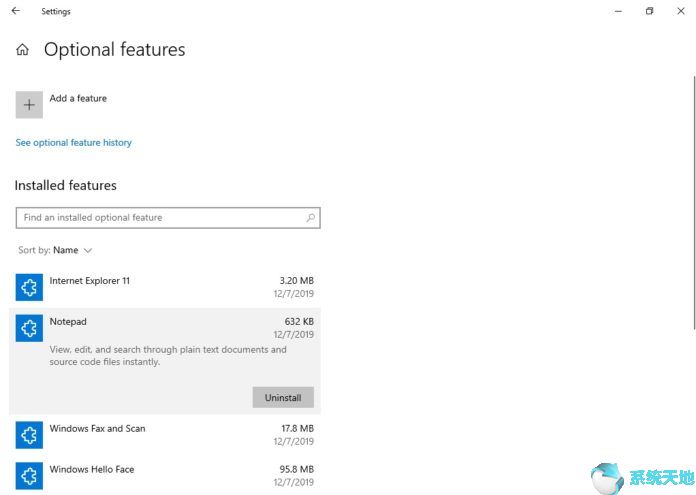Click the Optional features page title
The image size is (696, 495).
tap(115, 49)
